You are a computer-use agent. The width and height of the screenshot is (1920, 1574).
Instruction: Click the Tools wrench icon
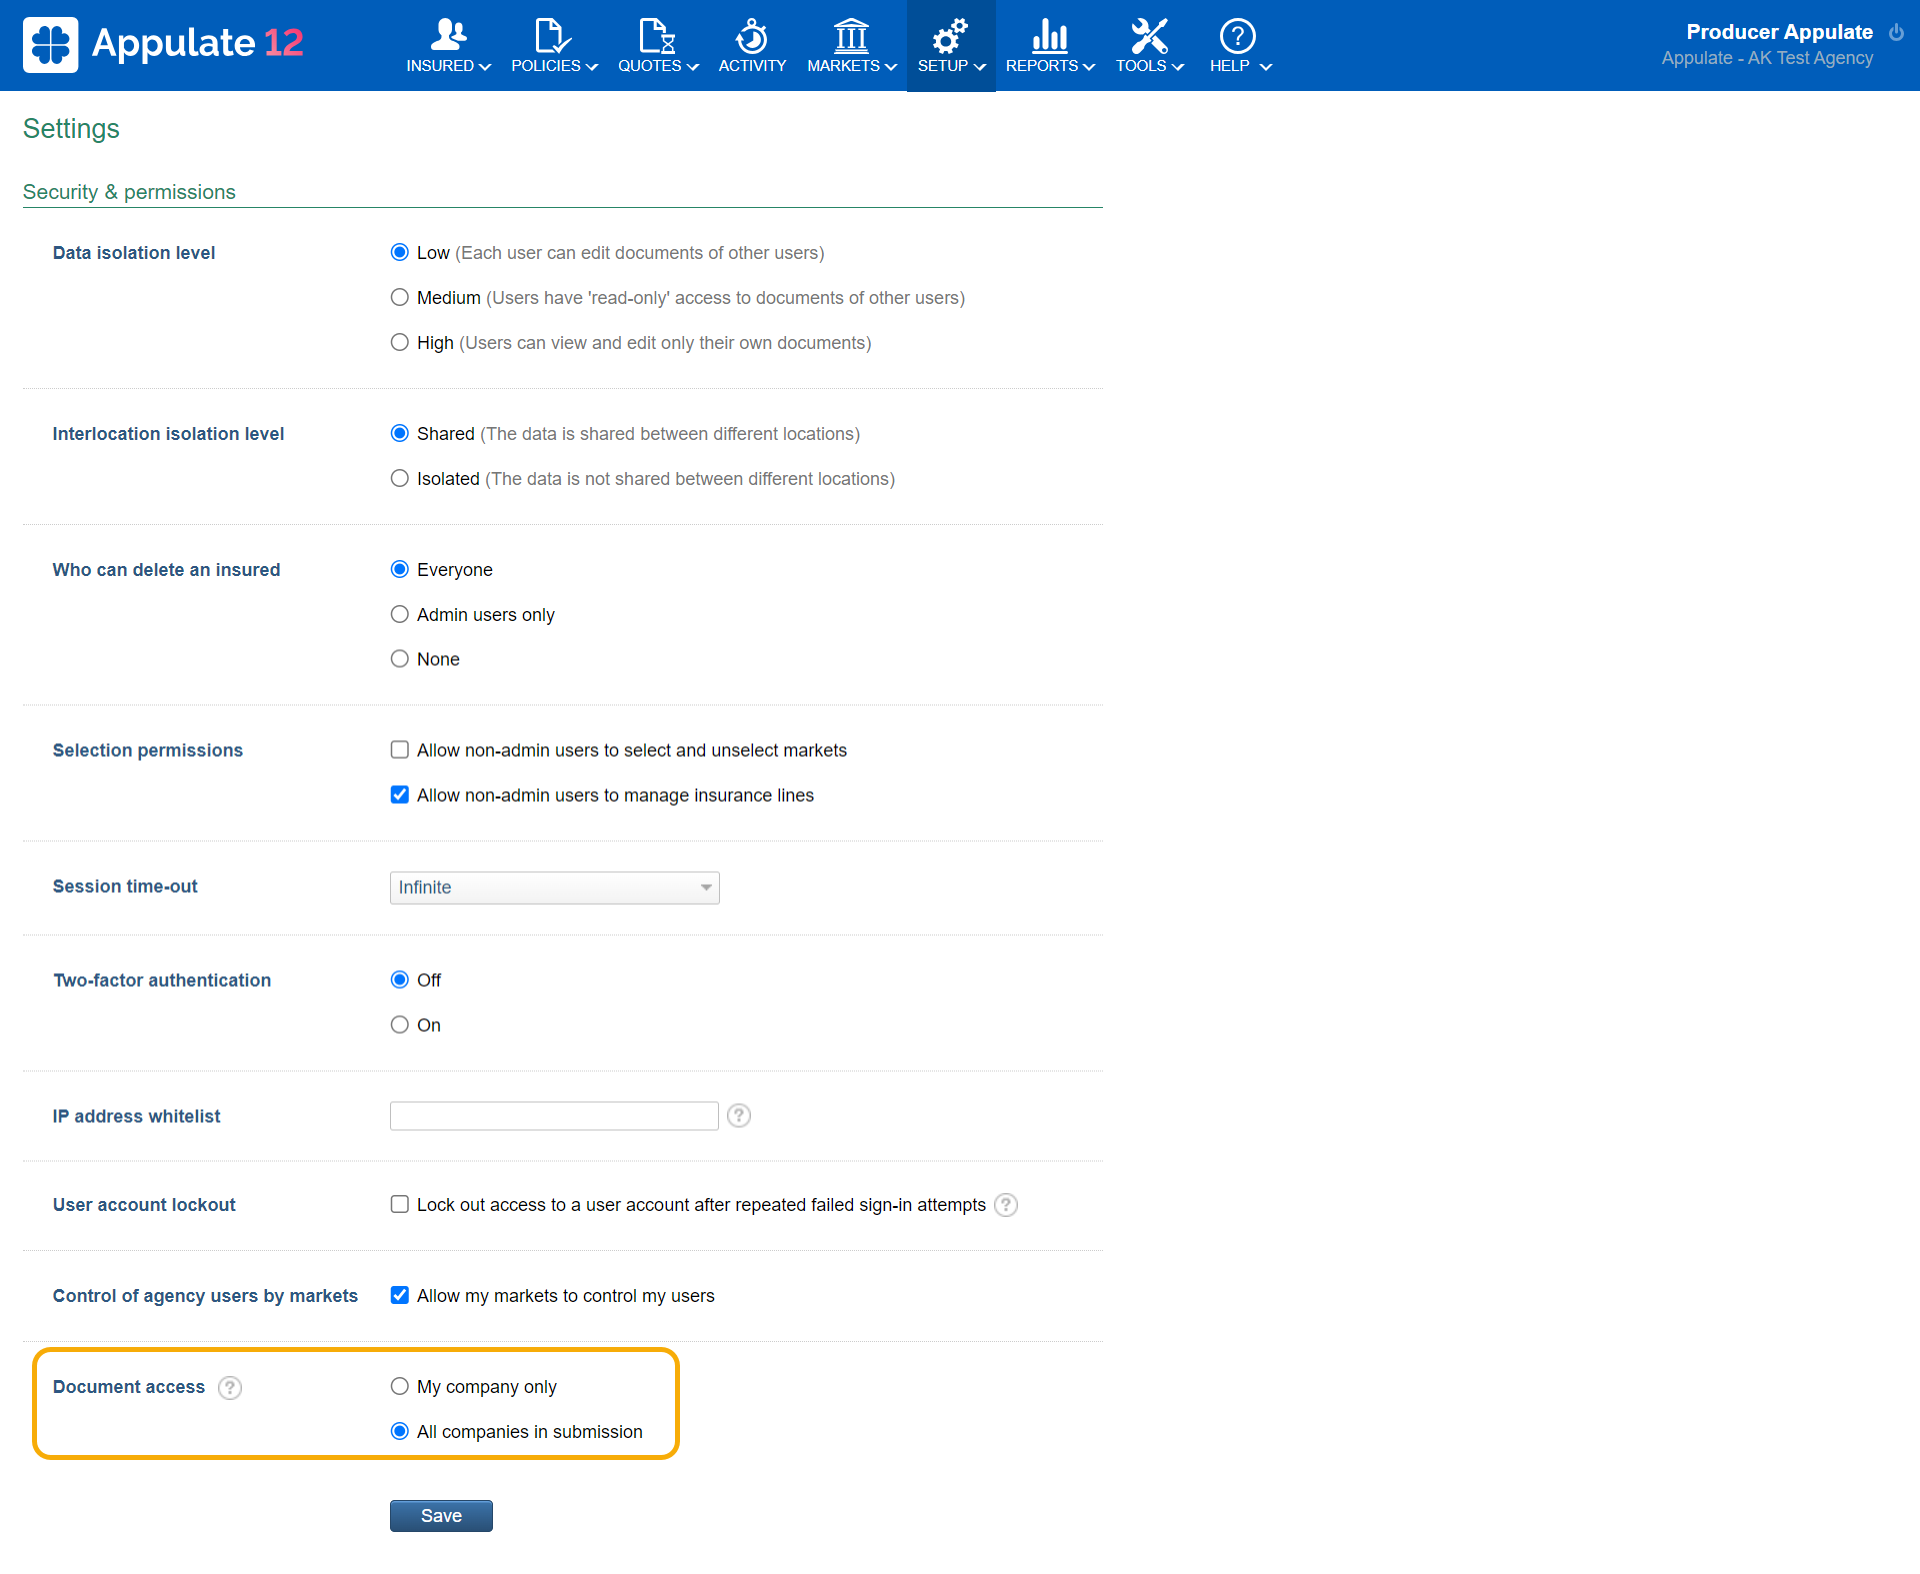pos(1149,36)
